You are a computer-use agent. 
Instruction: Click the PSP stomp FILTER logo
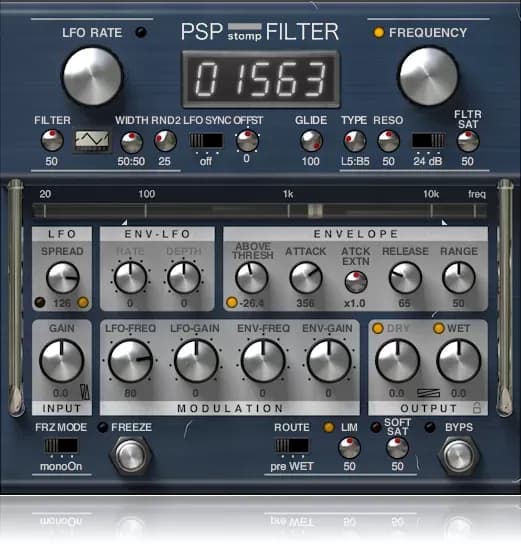[259, 32]
